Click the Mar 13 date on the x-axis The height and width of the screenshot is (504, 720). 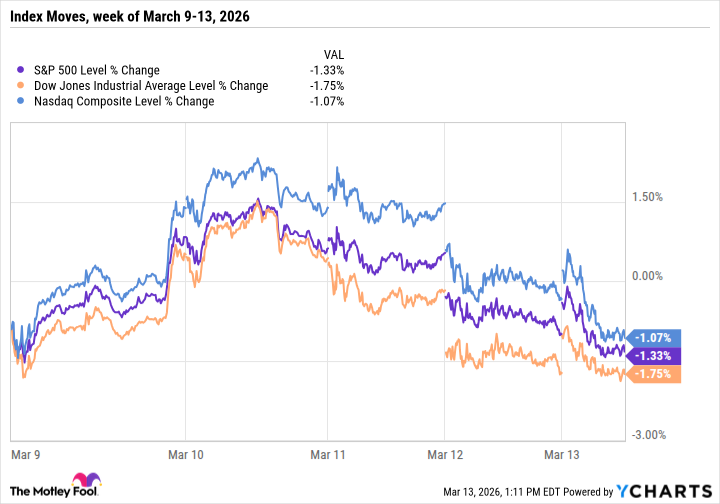pyautogui.click(x=562, y=453)
